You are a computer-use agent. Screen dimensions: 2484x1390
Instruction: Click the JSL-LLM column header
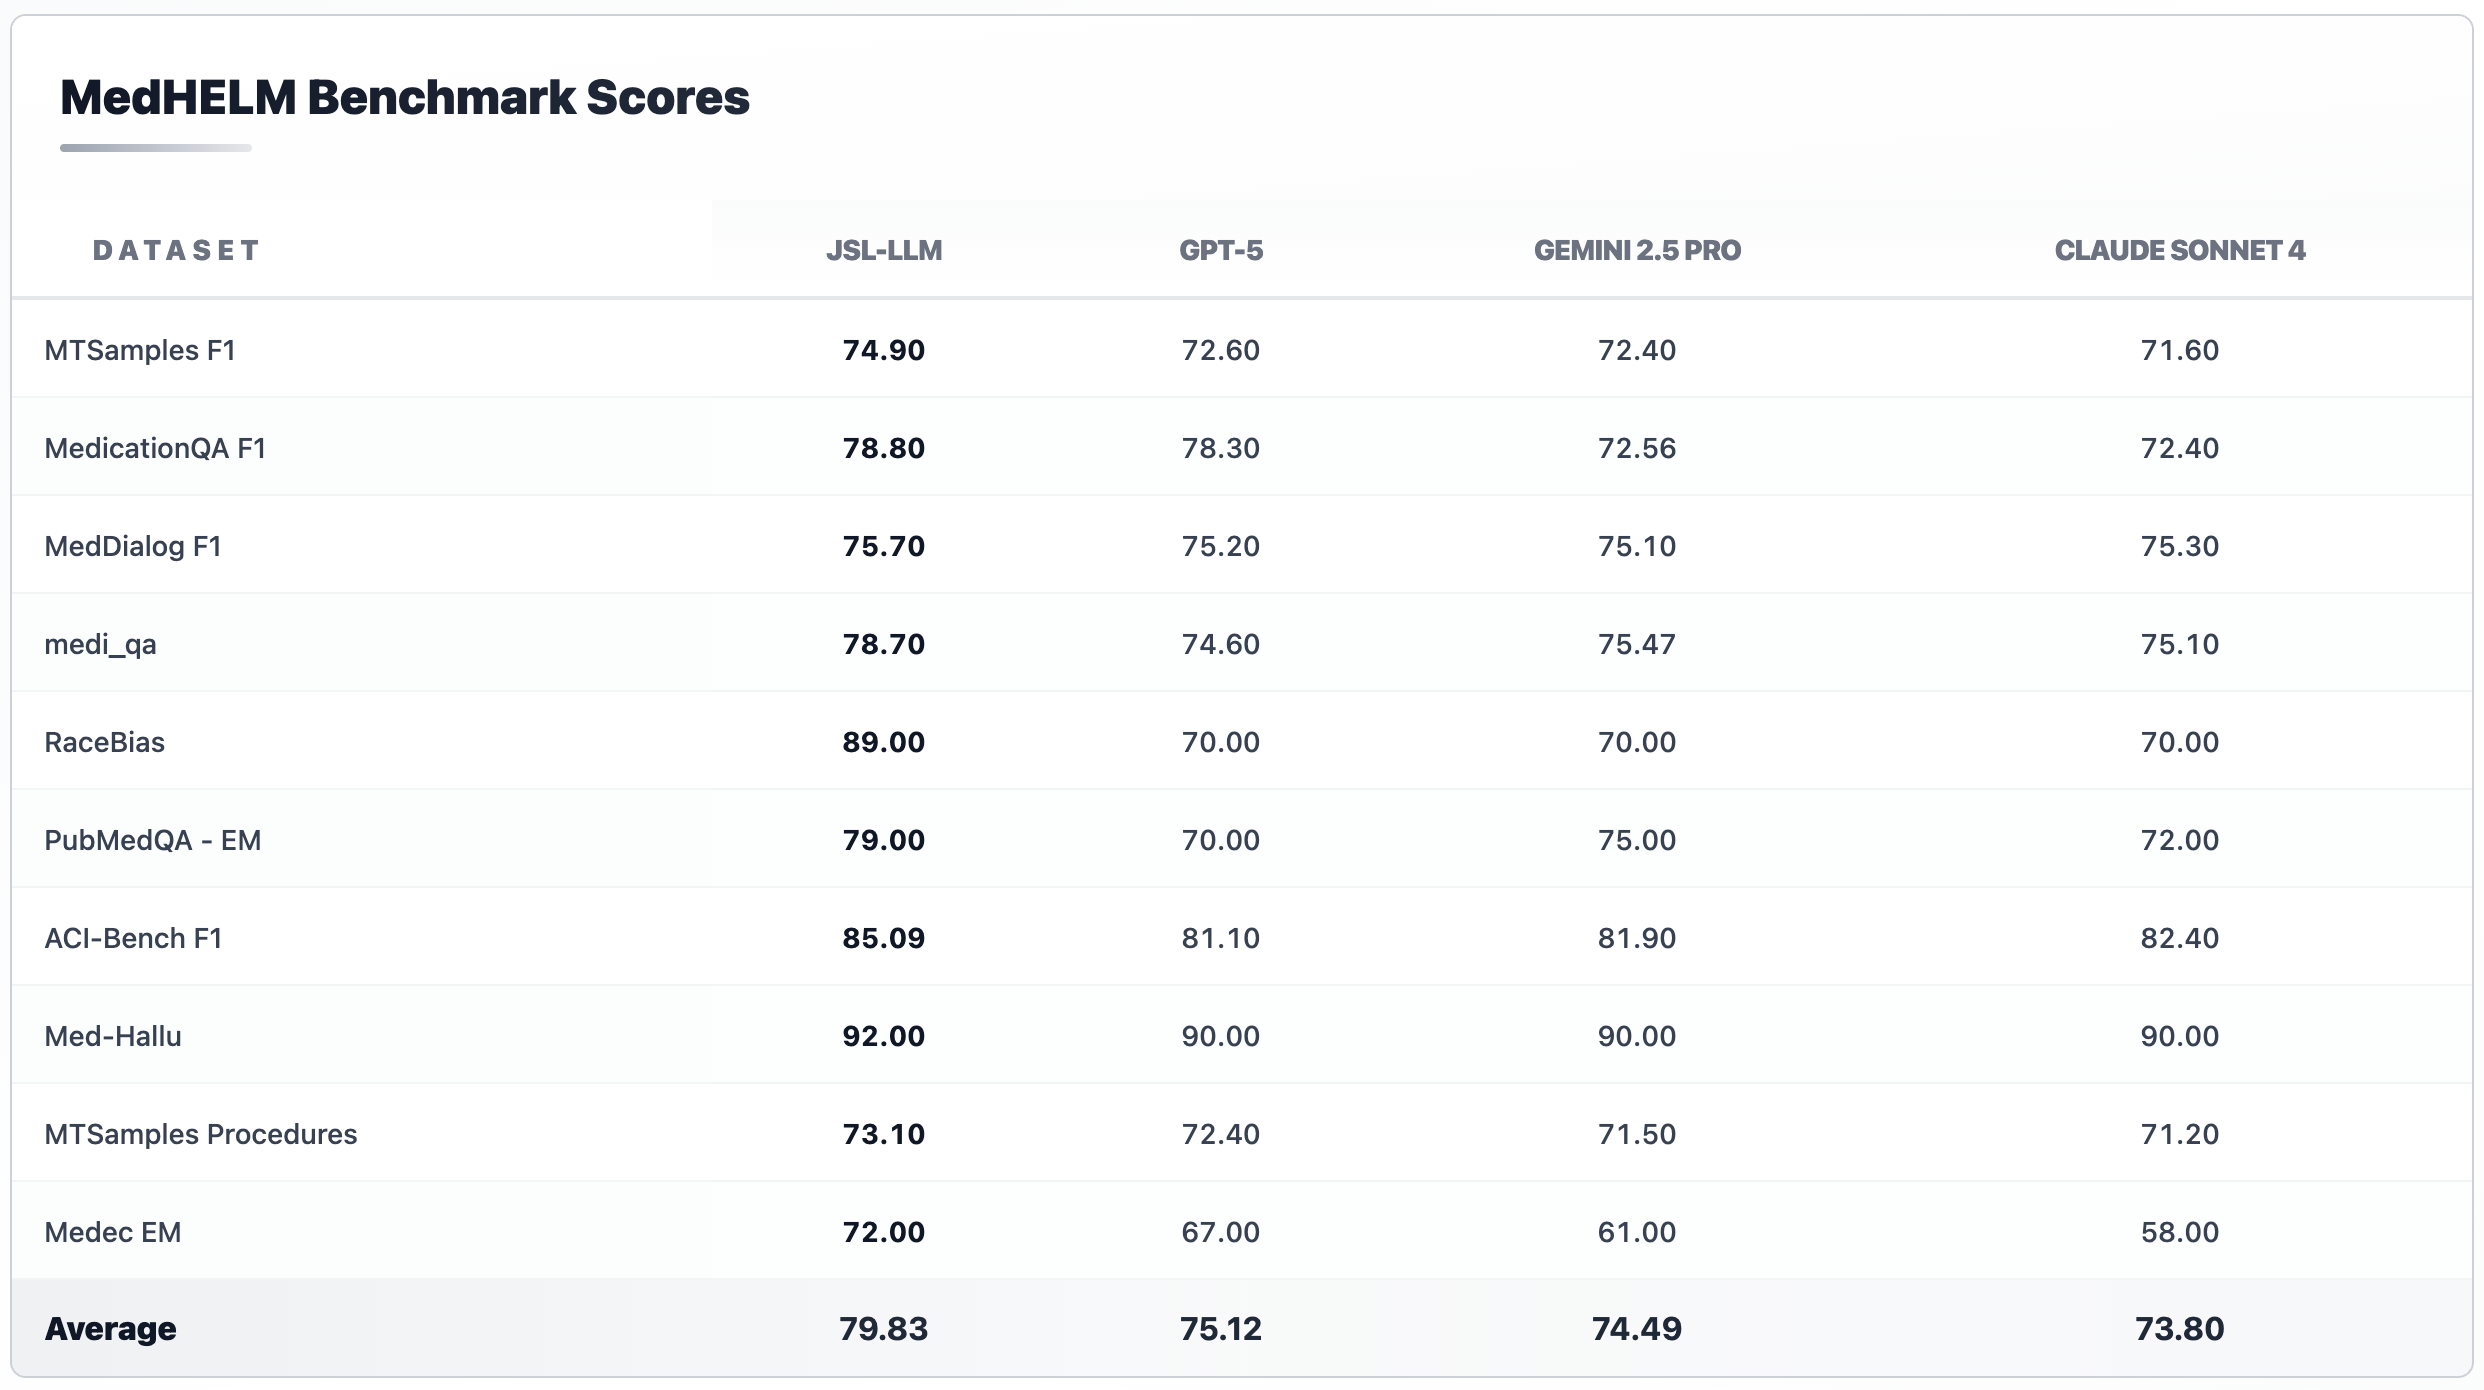884,250
